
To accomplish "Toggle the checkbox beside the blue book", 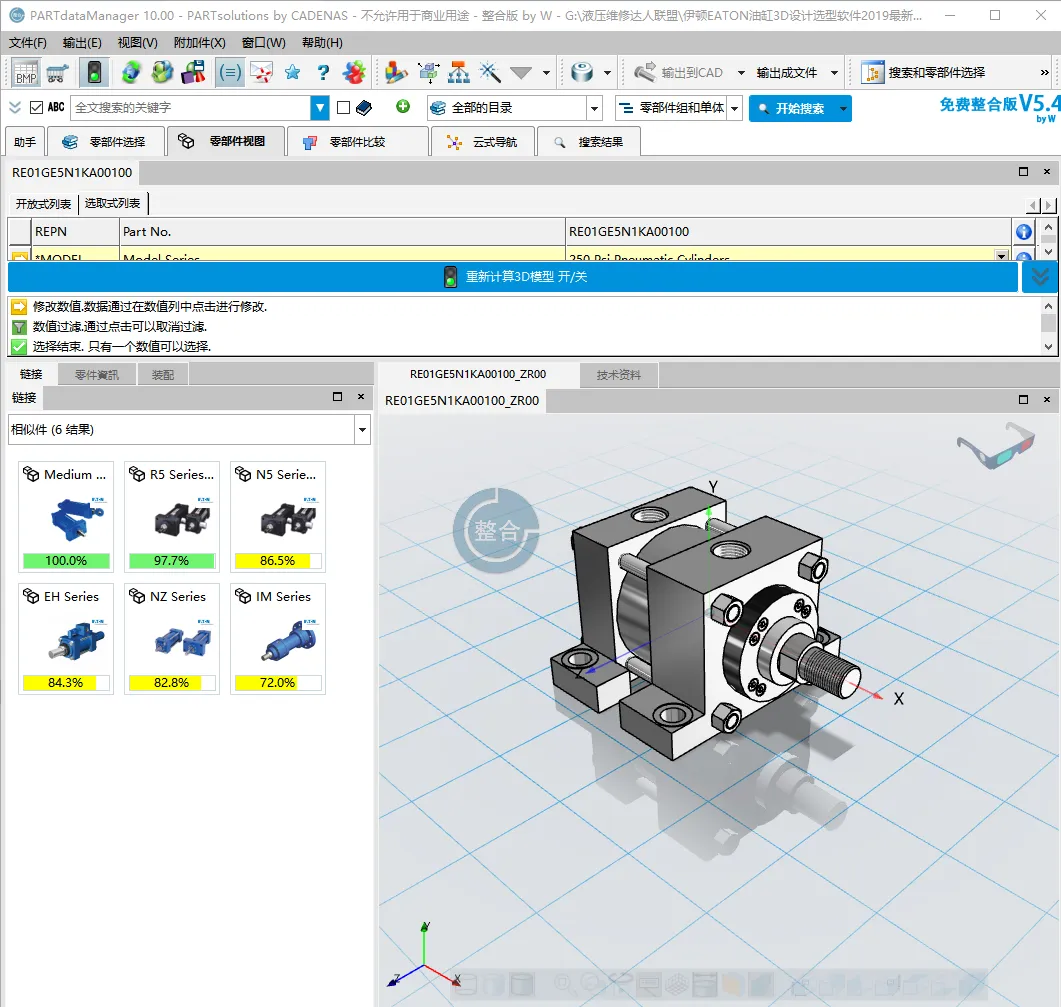I will click(343, 108).
